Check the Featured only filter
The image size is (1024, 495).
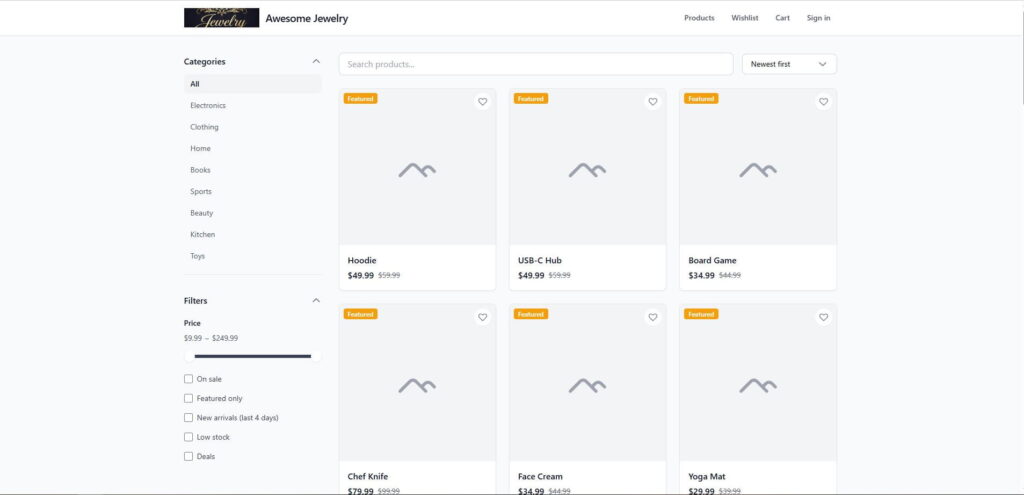[189, 398]
